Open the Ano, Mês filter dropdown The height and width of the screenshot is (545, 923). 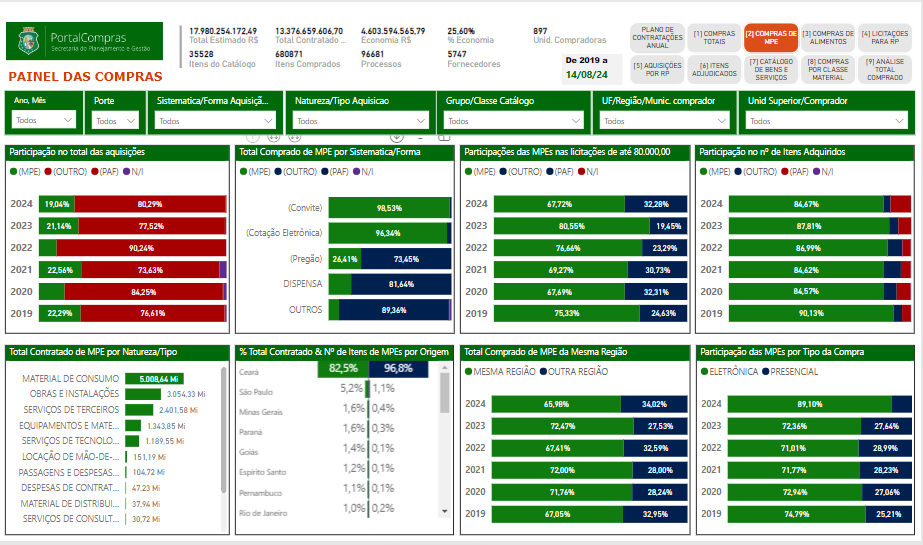point(44,120)
